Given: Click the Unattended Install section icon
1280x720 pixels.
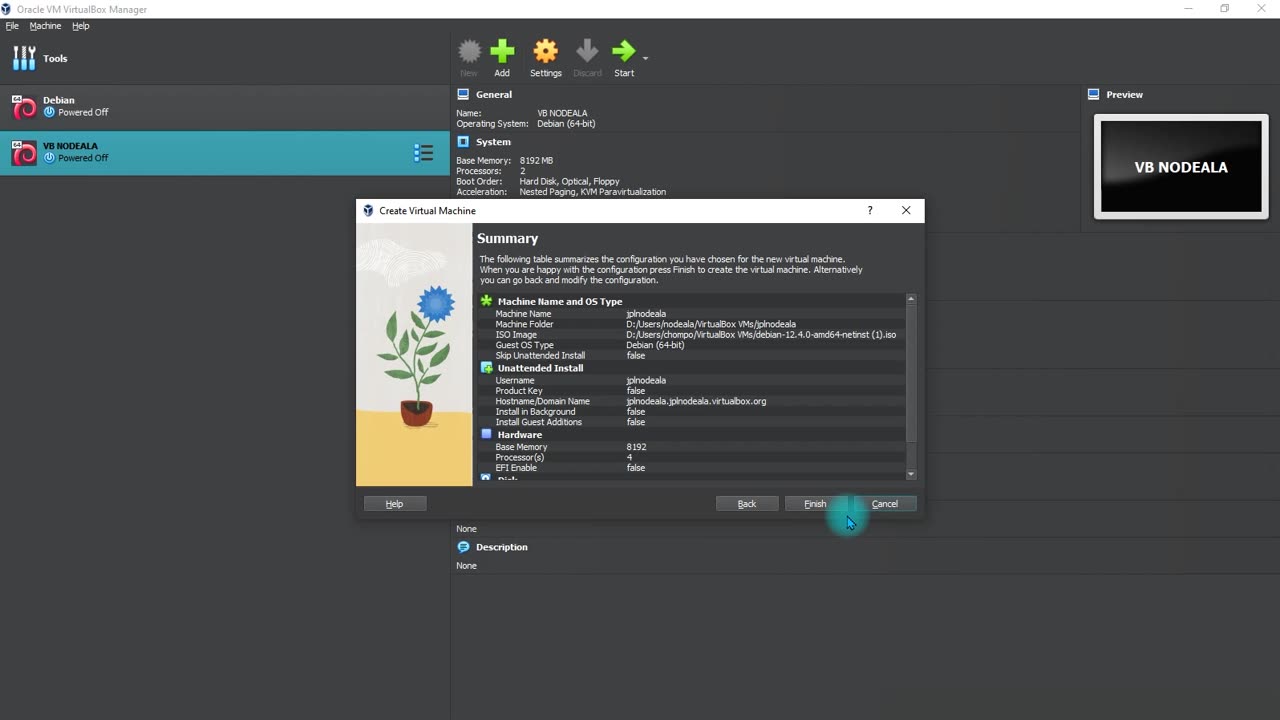Looking at the screenshot, I should click(x=486, y=368).
